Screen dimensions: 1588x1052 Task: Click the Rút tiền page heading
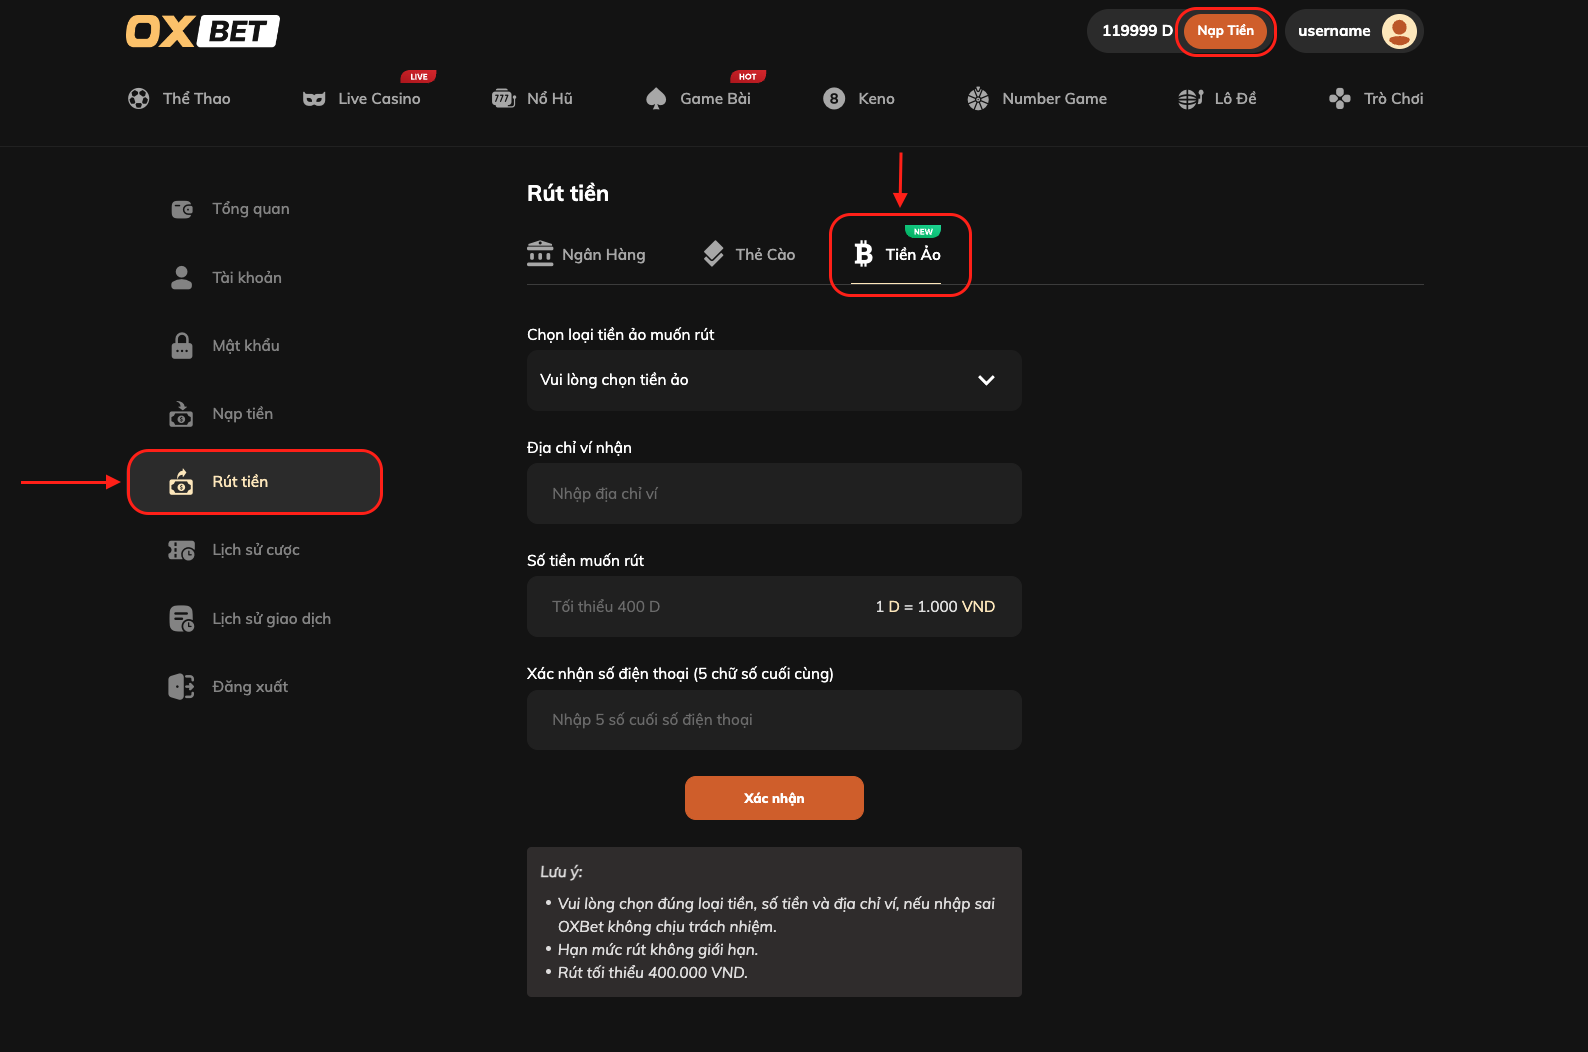[568, 193]
